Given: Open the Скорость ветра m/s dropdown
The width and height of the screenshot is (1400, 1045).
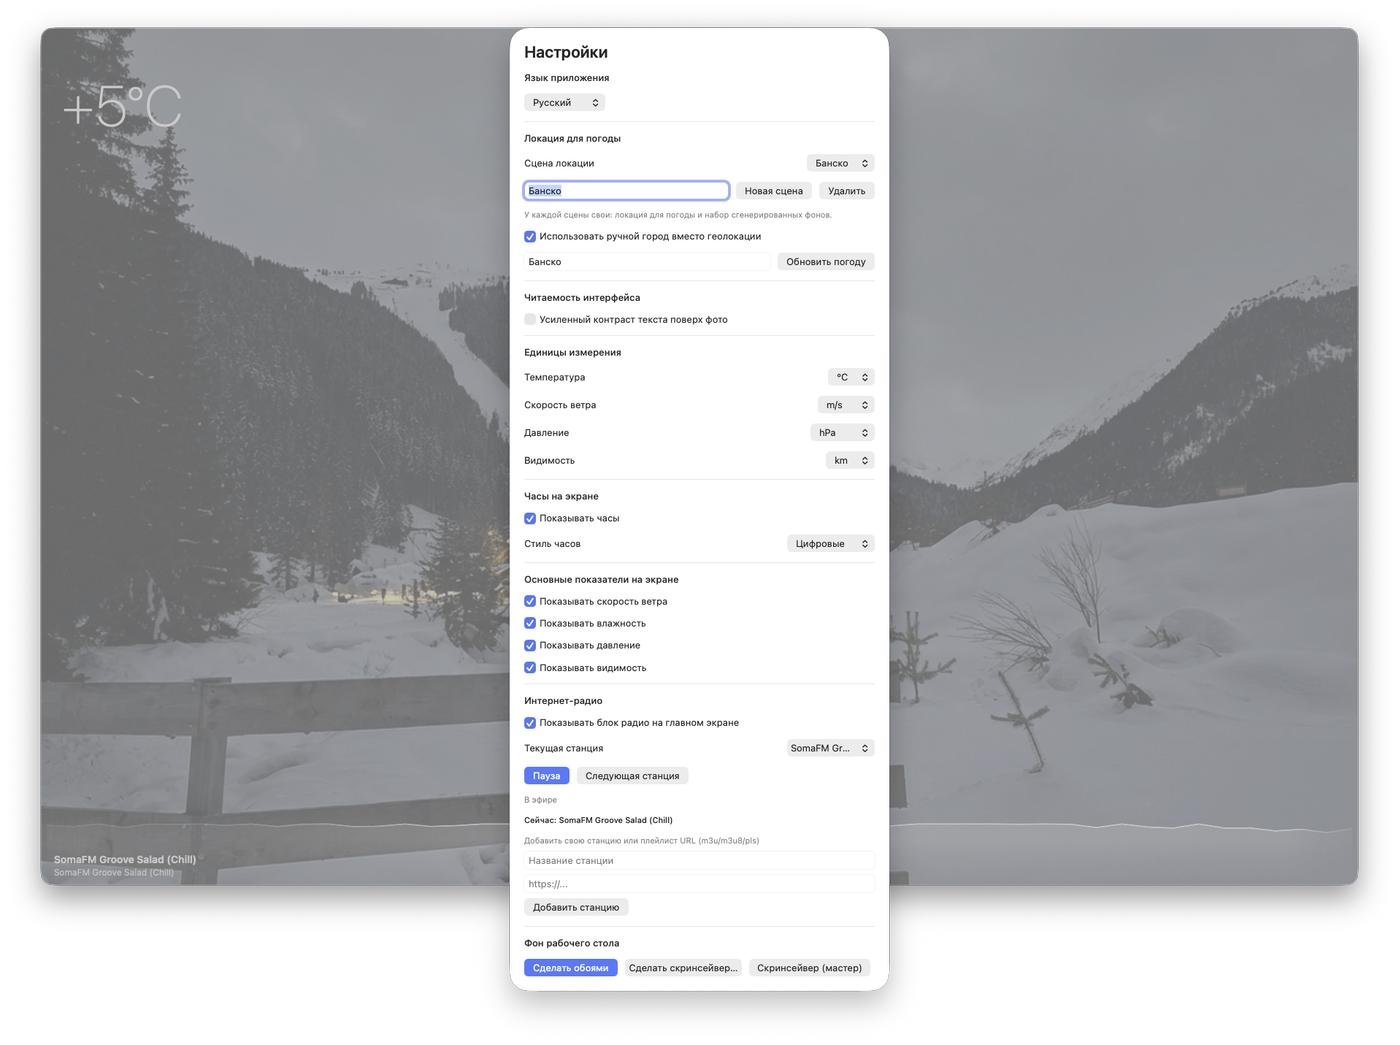Looking at the screenshot, I should point(845,405).
